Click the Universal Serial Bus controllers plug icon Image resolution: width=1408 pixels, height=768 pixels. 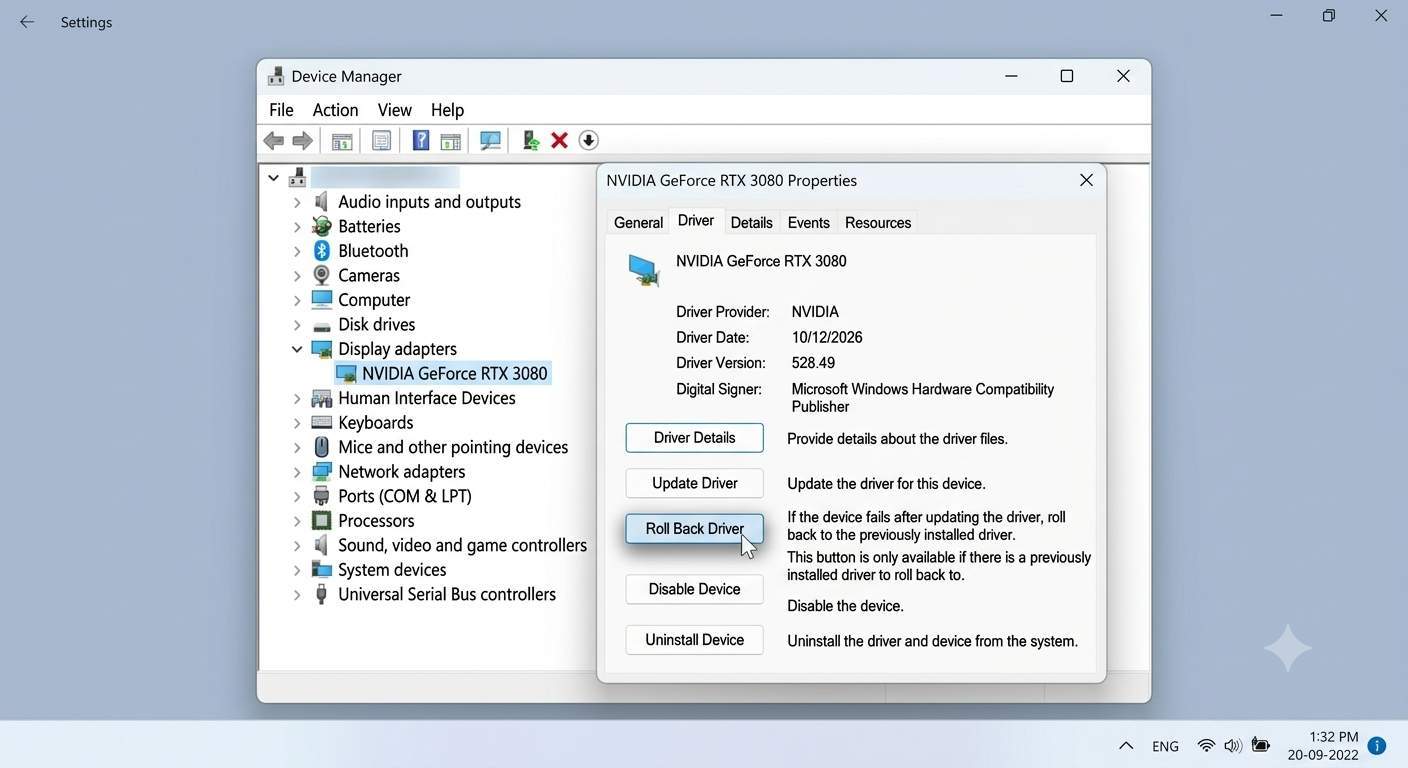322,594
